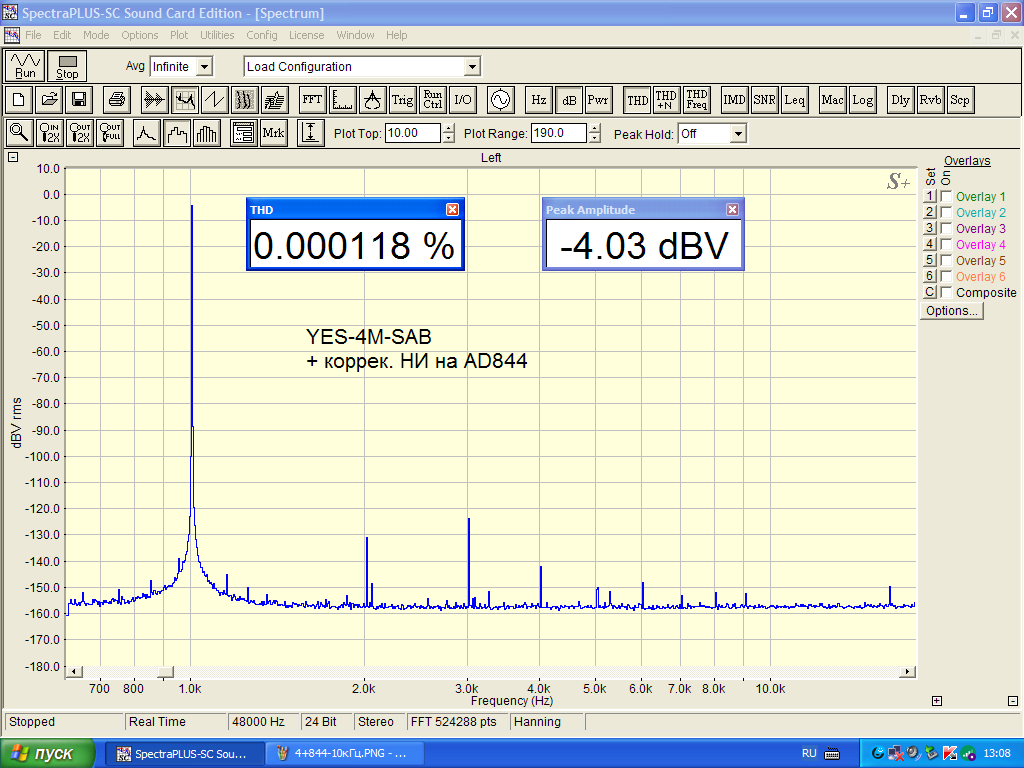Open the Trig trigger settings
The width and height of the screenshot is (1024, 768).
(402, 100)
